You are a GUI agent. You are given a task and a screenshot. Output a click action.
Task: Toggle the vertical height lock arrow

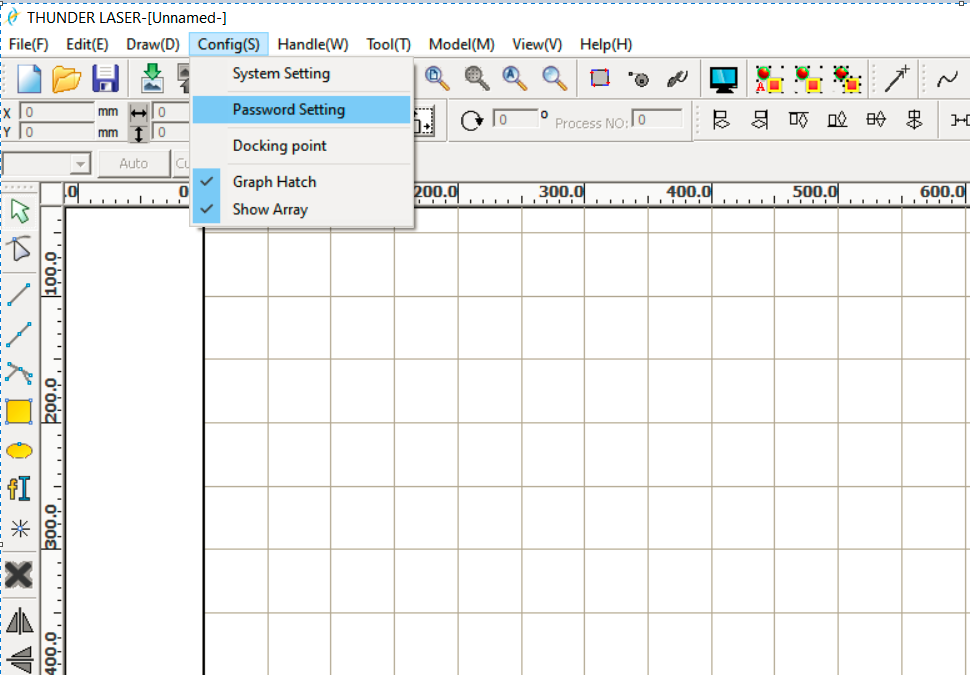click(x=139, y=132)
